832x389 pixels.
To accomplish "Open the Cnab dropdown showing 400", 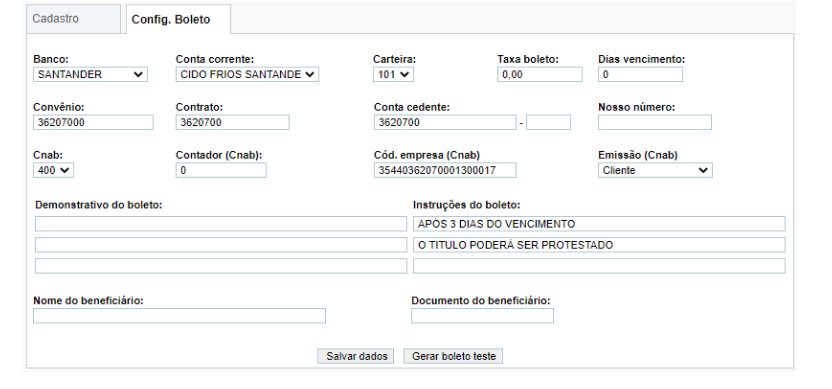I will pos(54,170).
